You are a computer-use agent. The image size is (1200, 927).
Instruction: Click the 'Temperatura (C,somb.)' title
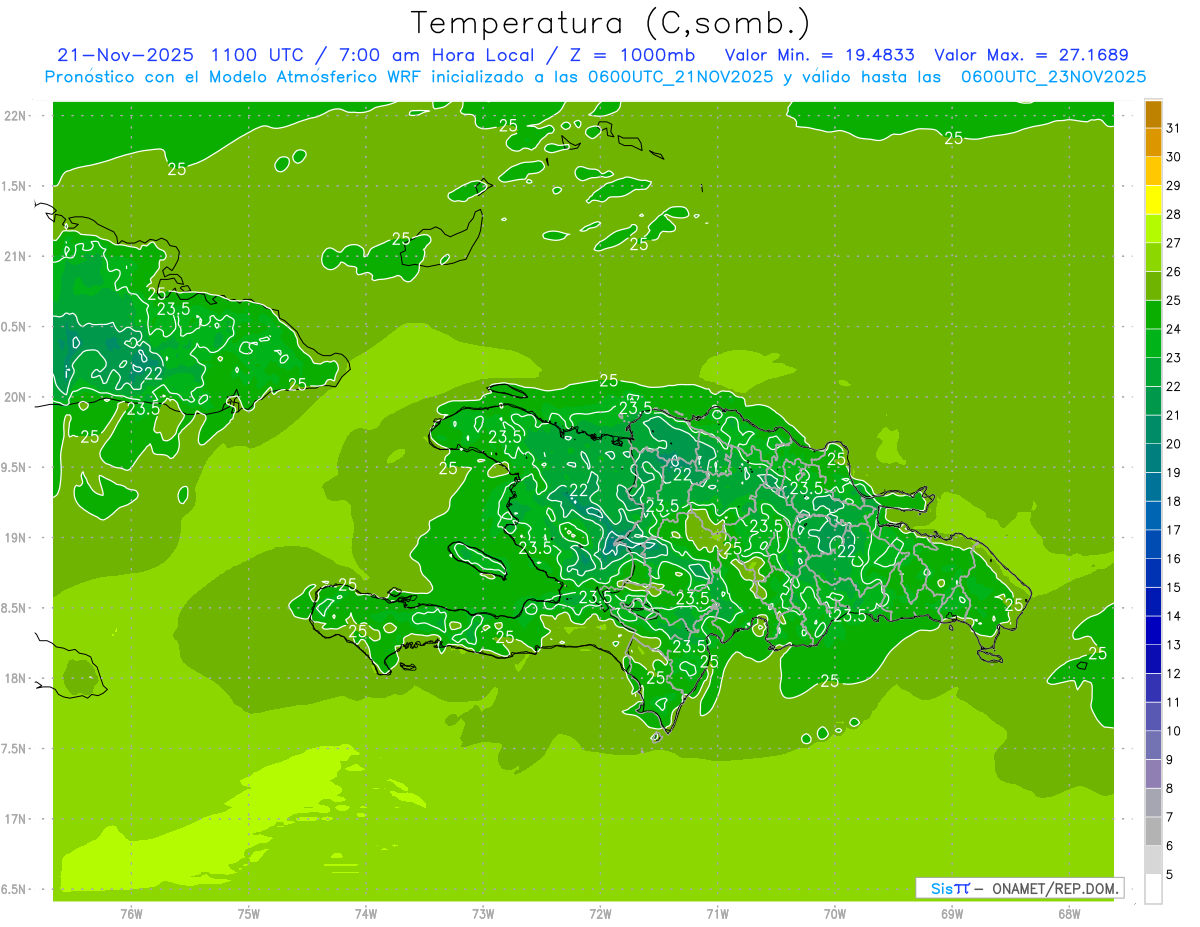(x=611, y=23)
